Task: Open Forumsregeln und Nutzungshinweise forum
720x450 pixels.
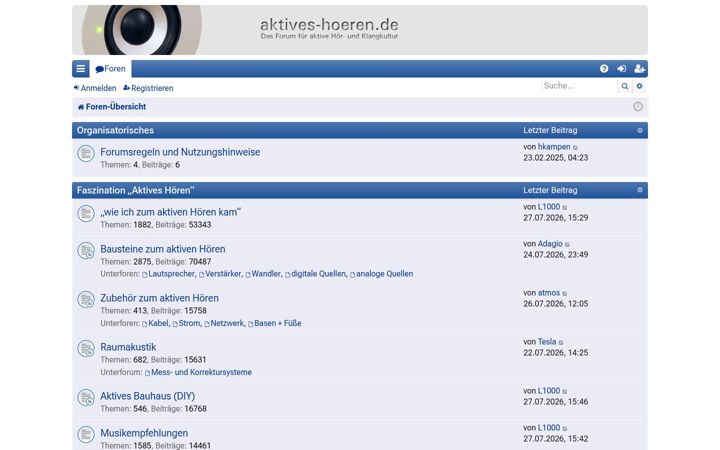Action: (x=180, y=152)
